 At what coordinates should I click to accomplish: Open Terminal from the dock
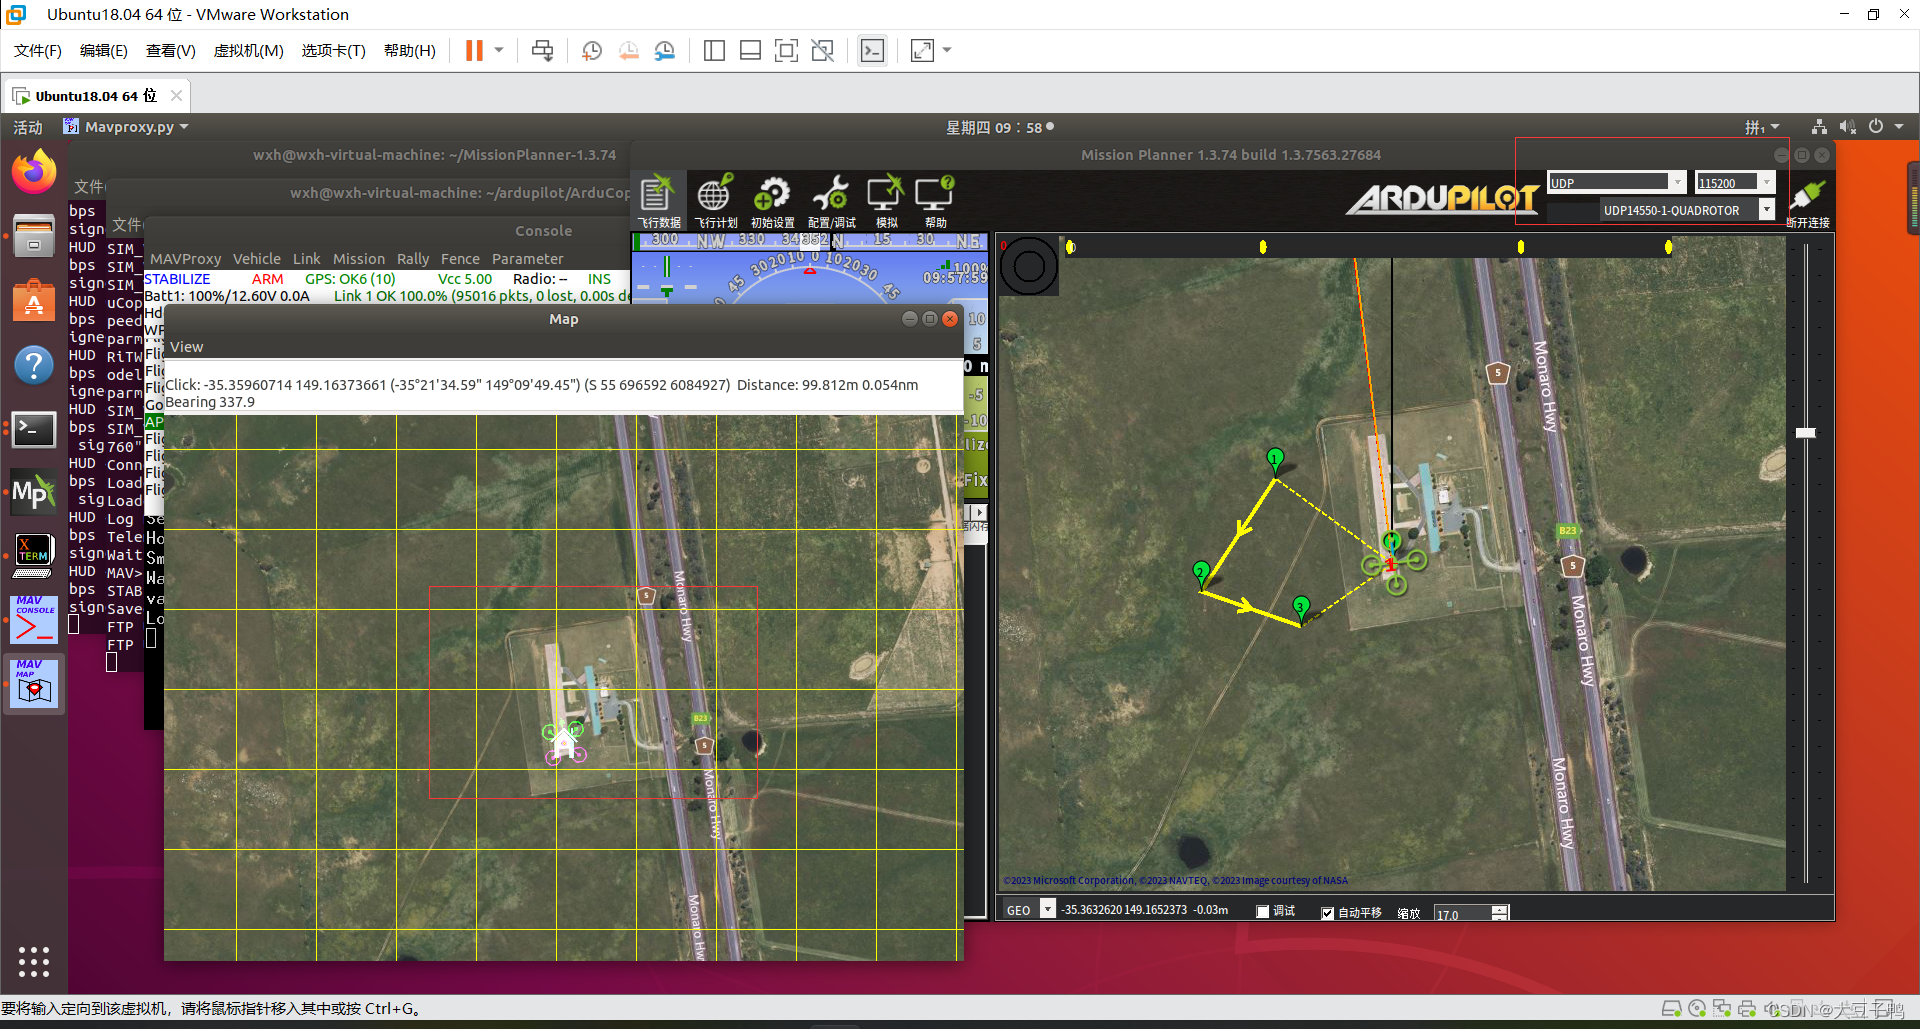(34, 430)
